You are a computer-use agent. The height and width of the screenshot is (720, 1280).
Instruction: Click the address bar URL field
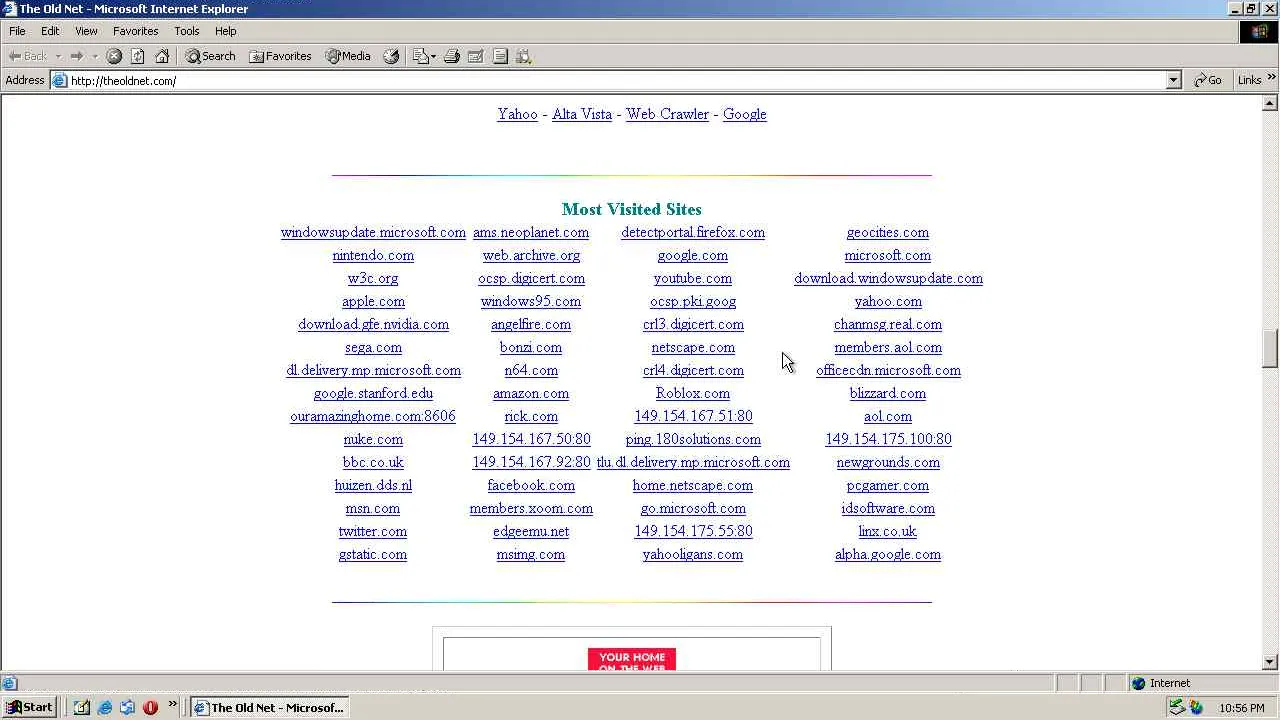coord(617,80)
